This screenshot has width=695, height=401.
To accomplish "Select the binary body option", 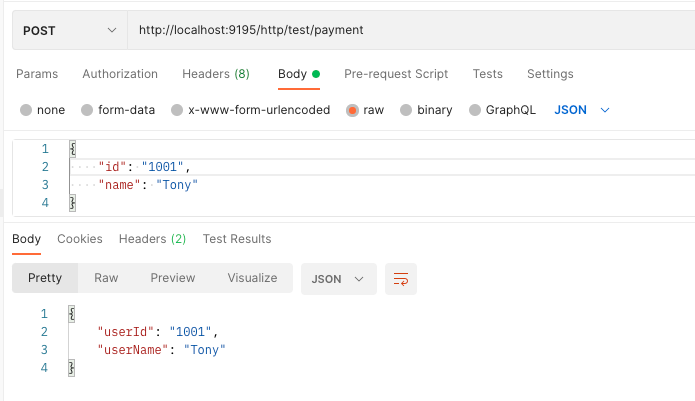I will tap(407, 110).
